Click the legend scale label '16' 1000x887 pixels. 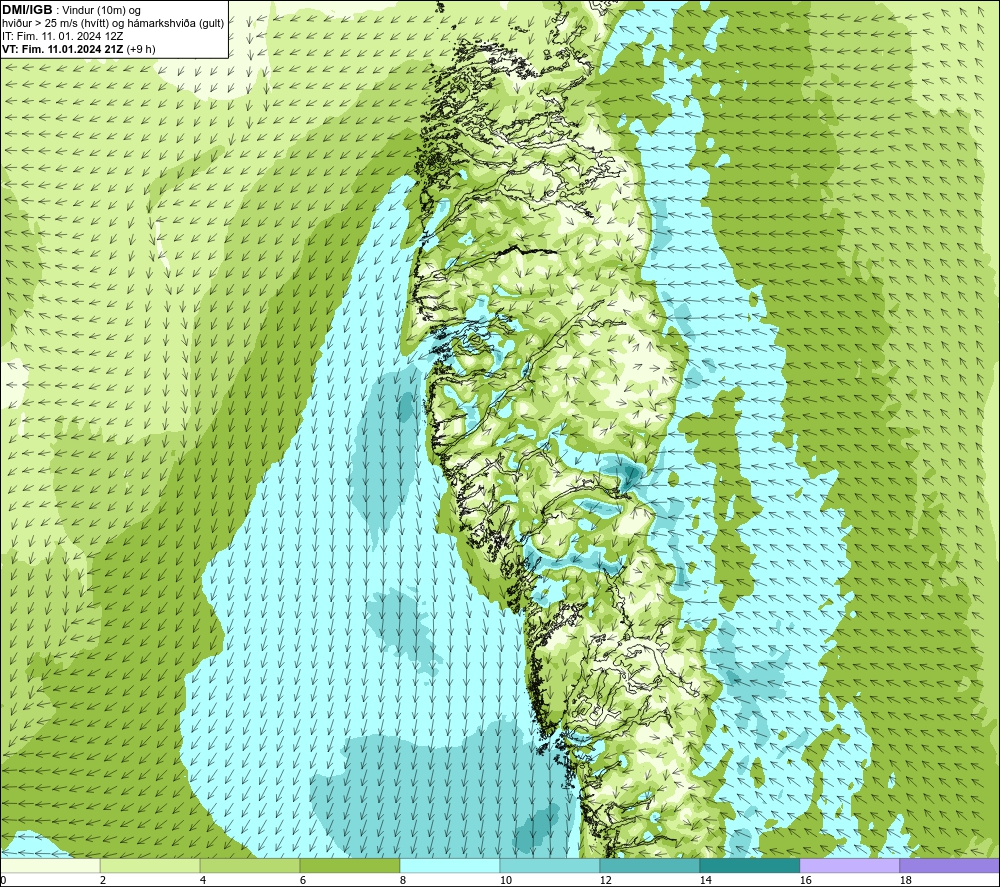(805, 880)
